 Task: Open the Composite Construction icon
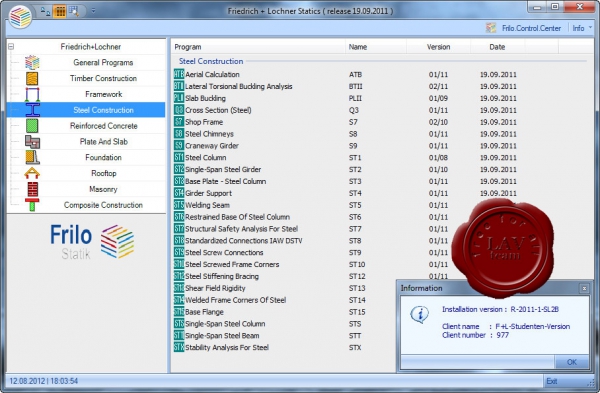tap(32, 205)
